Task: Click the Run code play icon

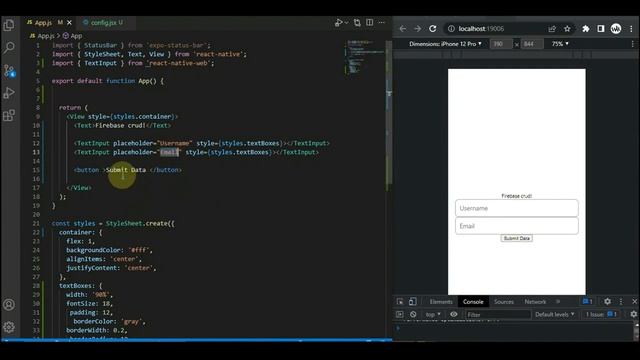Action: [338, 23]
